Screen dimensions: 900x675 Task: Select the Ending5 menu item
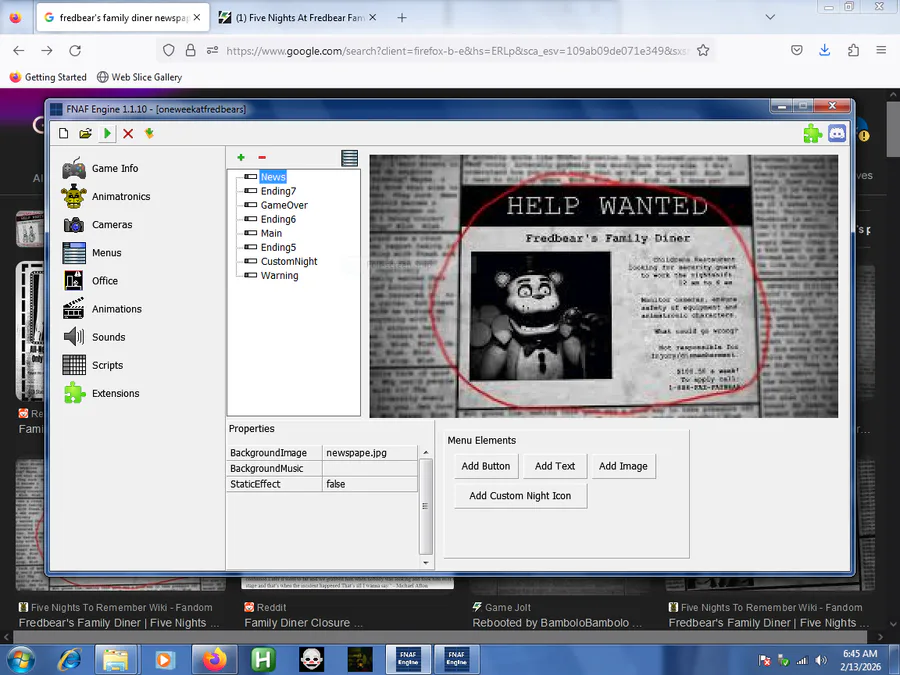tap(278, 247)
